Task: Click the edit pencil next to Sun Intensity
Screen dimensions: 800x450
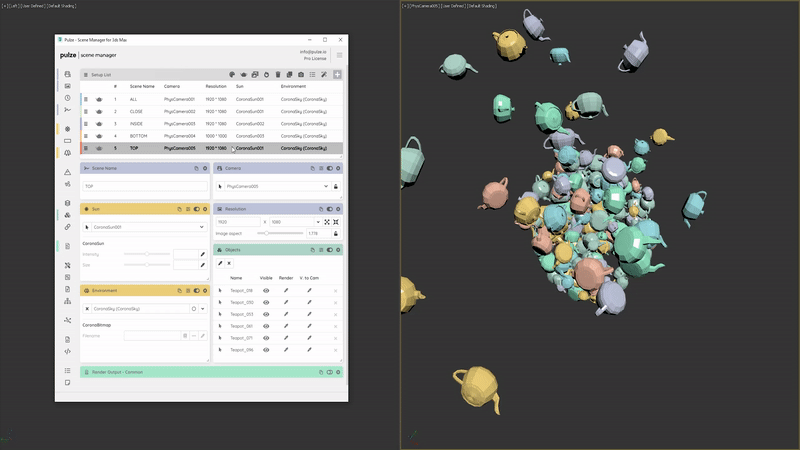Action: click(203, 254)
